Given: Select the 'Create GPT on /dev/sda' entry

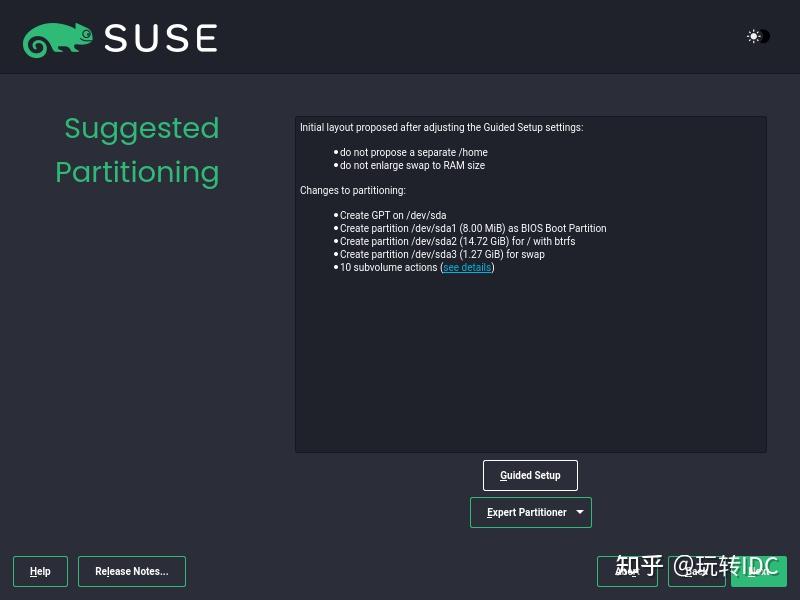Looking at the screenshot, I should coord(391,215).
